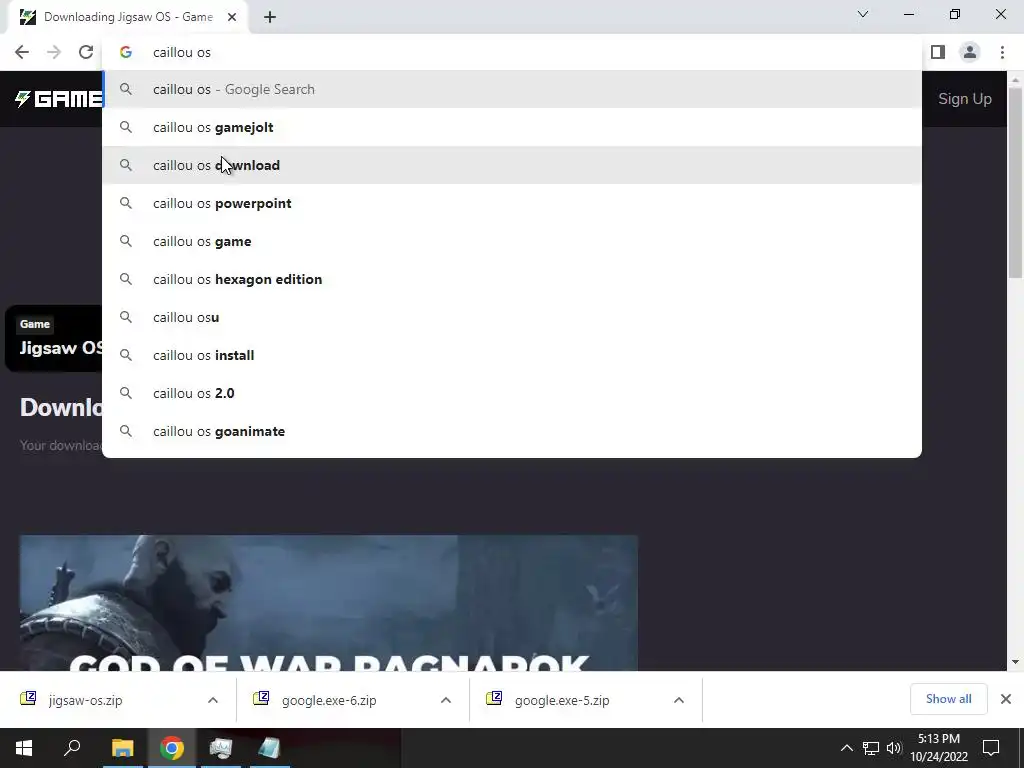1024x768 pixels.
Task: Open the monitor app taskbar icon
Action: tap(221, 748)
